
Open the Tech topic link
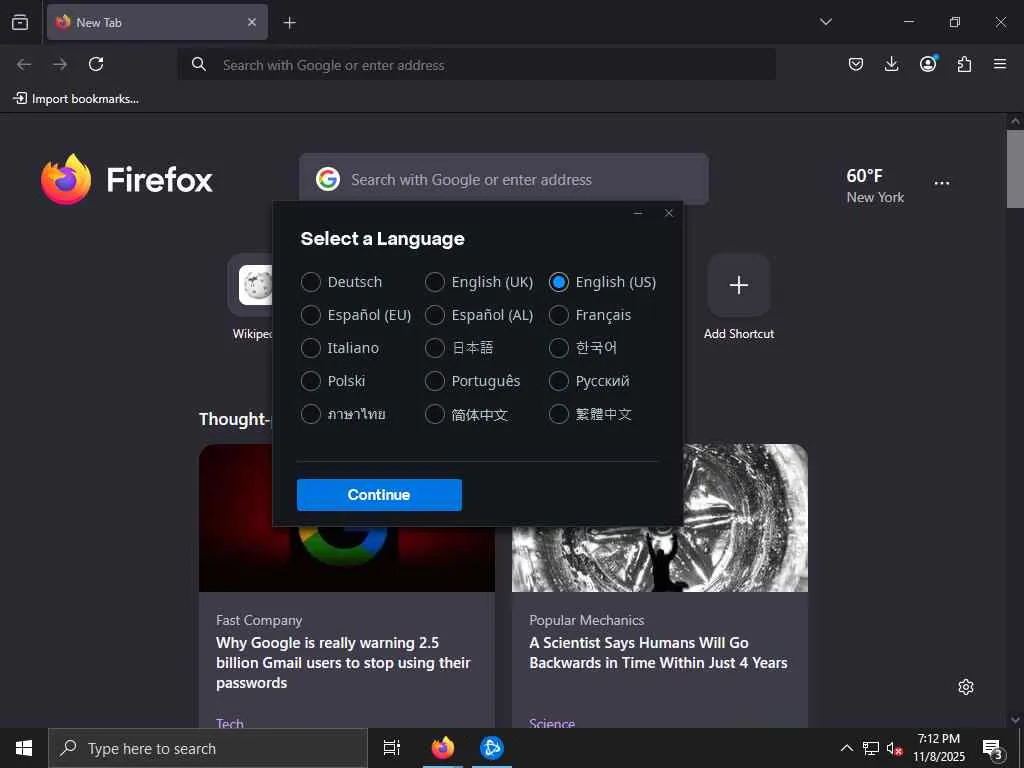pyautogui.click(x=230, y=723)
